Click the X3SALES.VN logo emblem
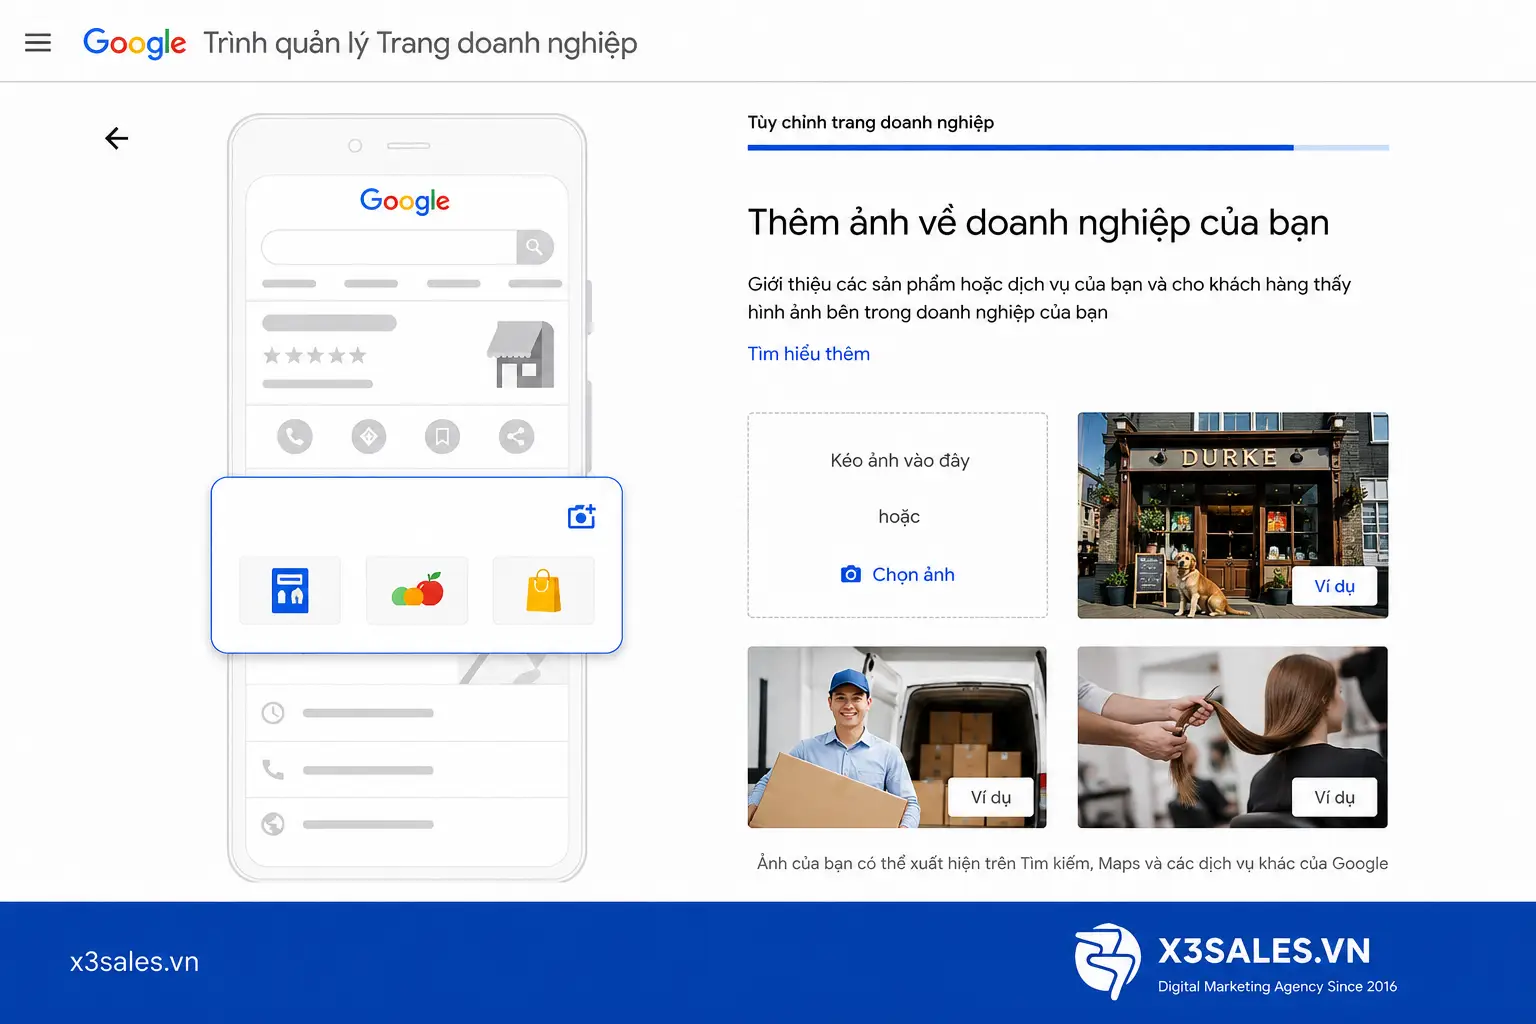Image resolution: width=1536 pixels, height=1024 pixels. click(x=1107, y=961)
